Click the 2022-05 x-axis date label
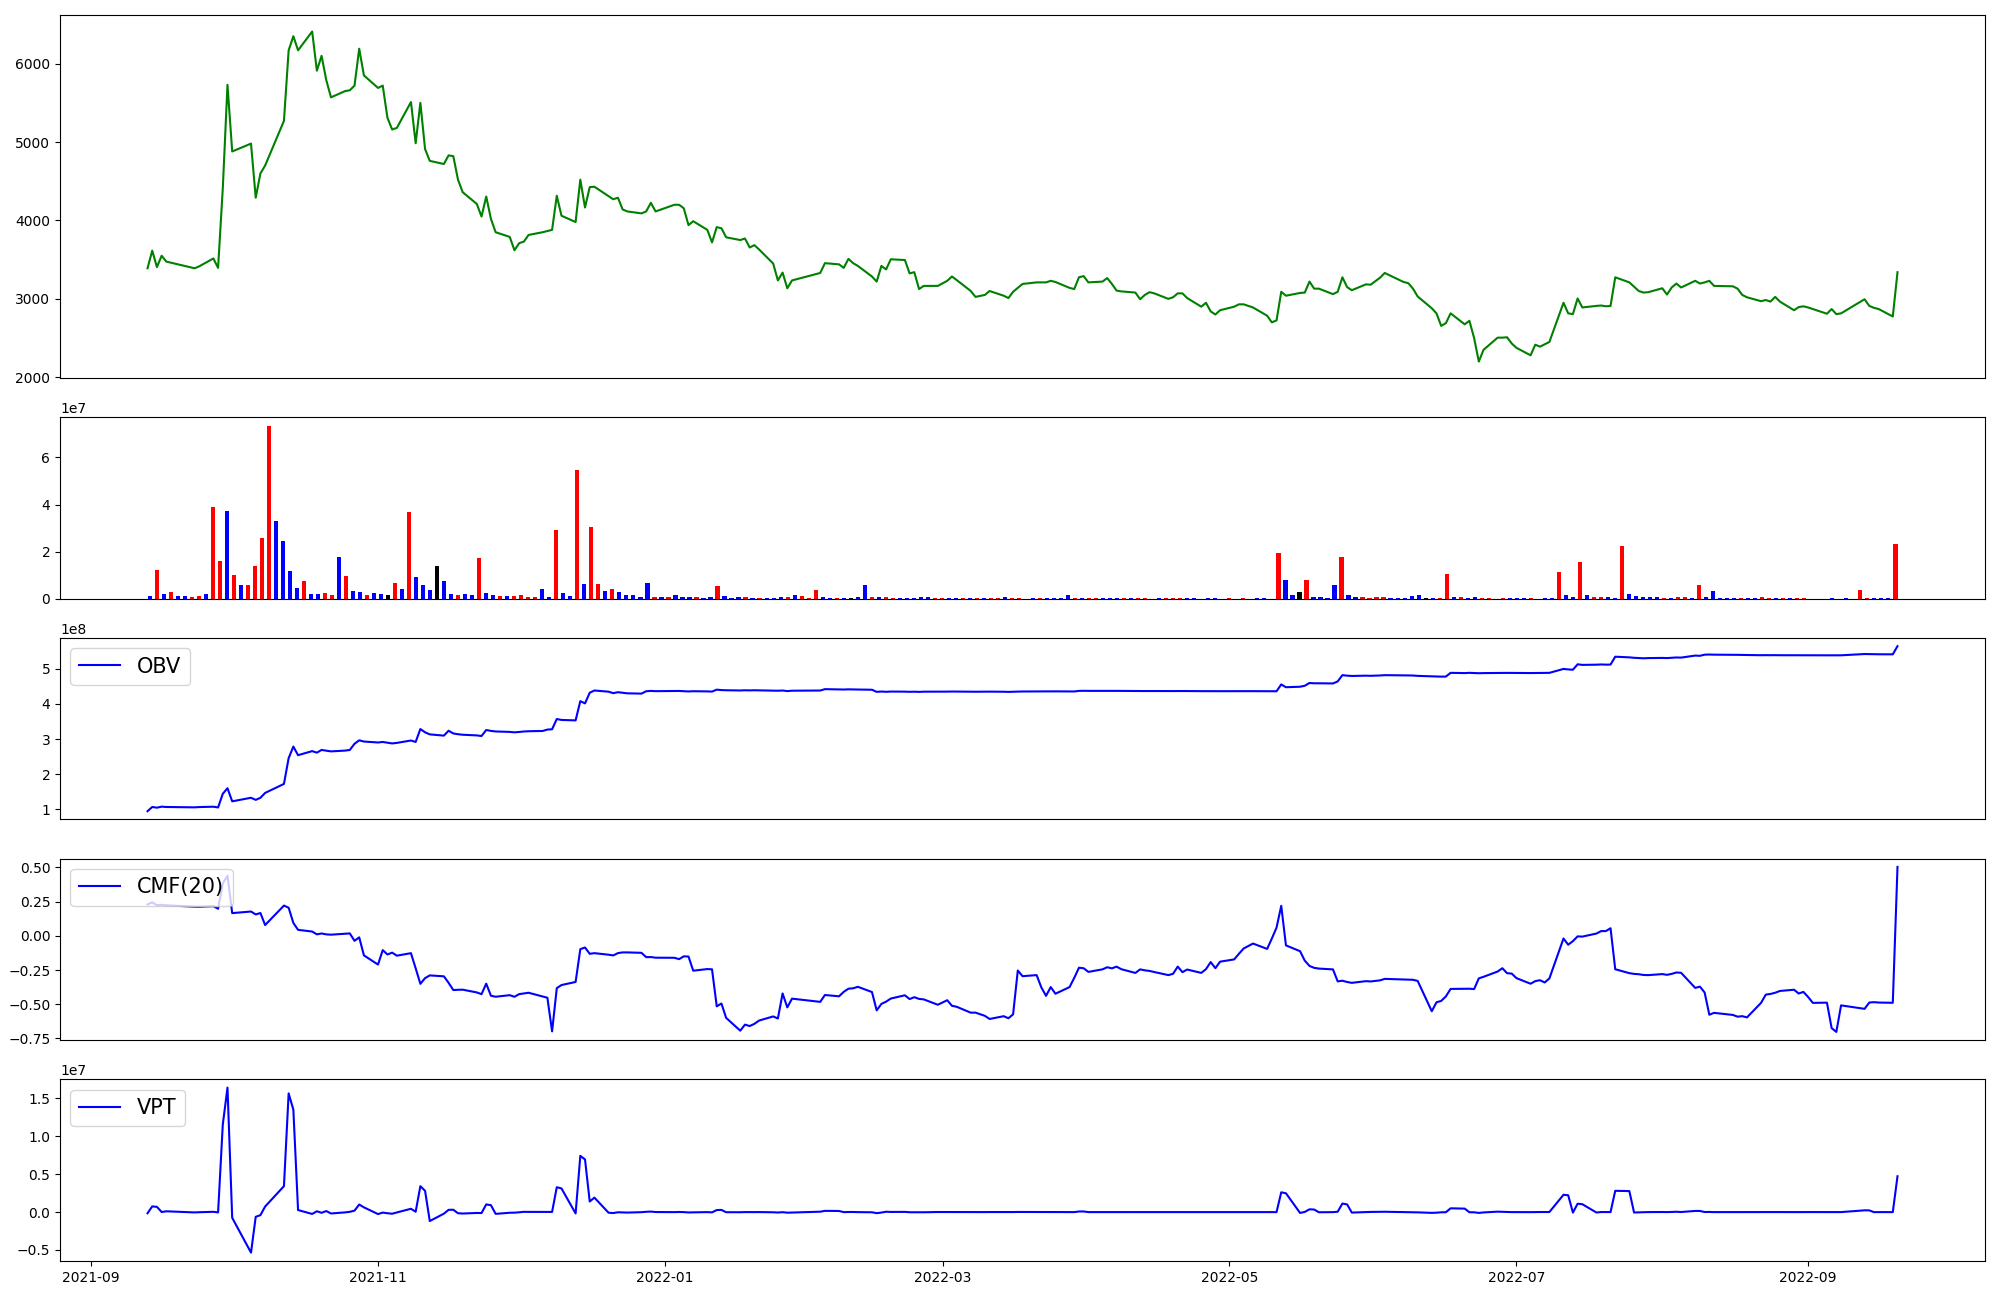Viewport: 2000px width, 1300px height. 1229,1277
